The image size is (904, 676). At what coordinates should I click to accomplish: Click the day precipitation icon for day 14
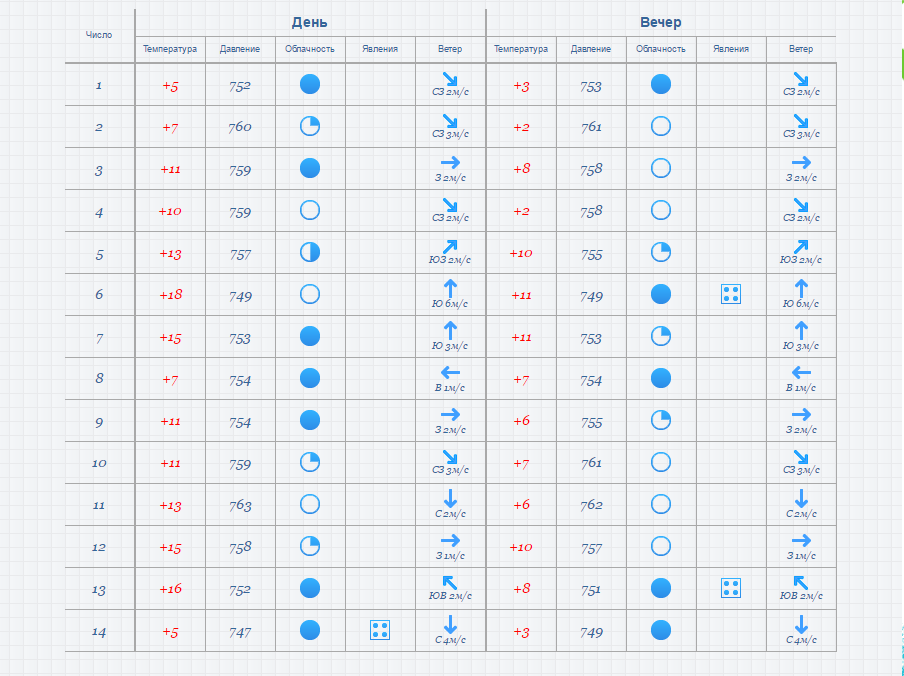pyautogui.click(x=380, y=630)
